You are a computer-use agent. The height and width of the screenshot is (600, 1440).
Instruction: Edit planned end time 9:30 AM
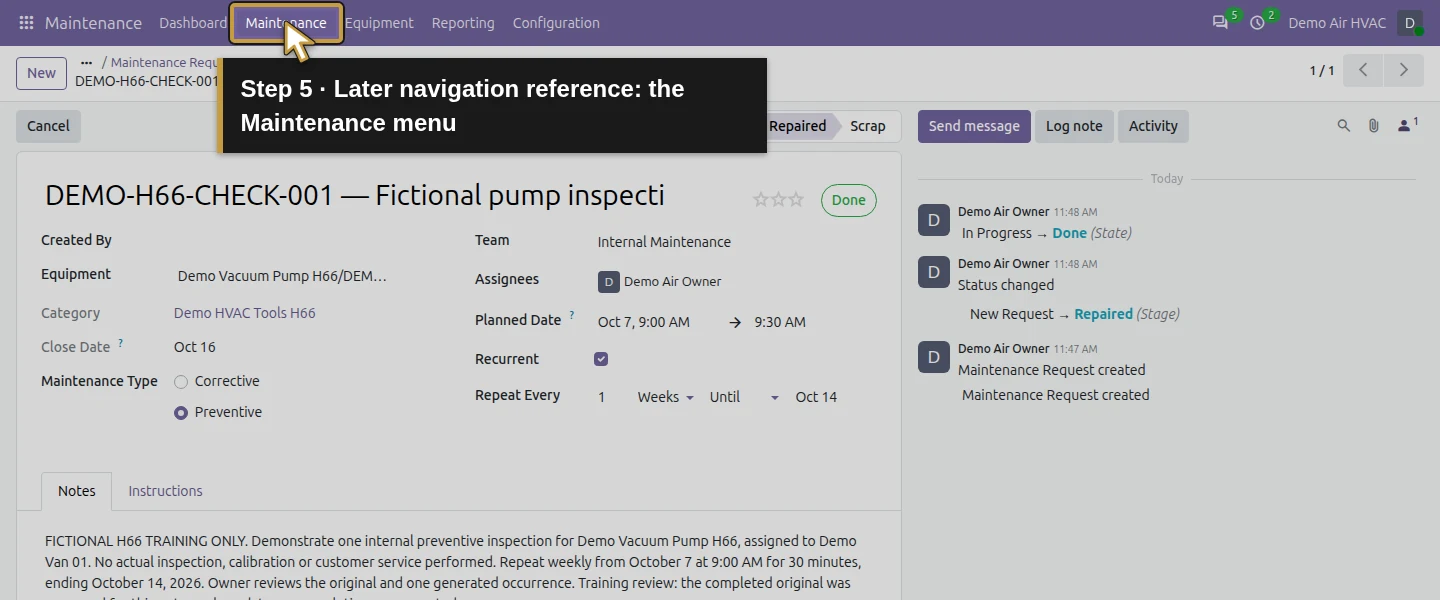point(780,322)
